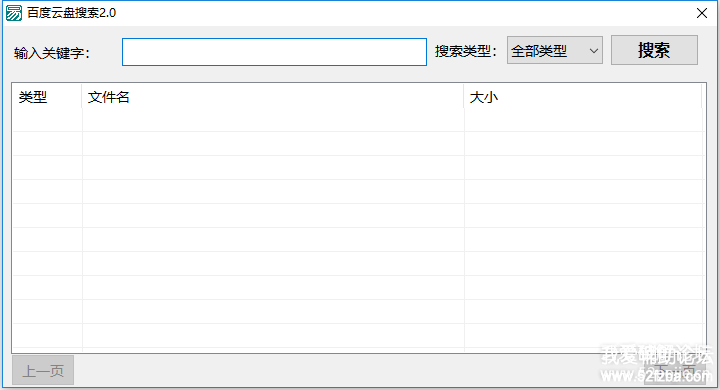Click the 搜索类型 label text
Viewport: 720px width, 390px height.
point(466,51)
